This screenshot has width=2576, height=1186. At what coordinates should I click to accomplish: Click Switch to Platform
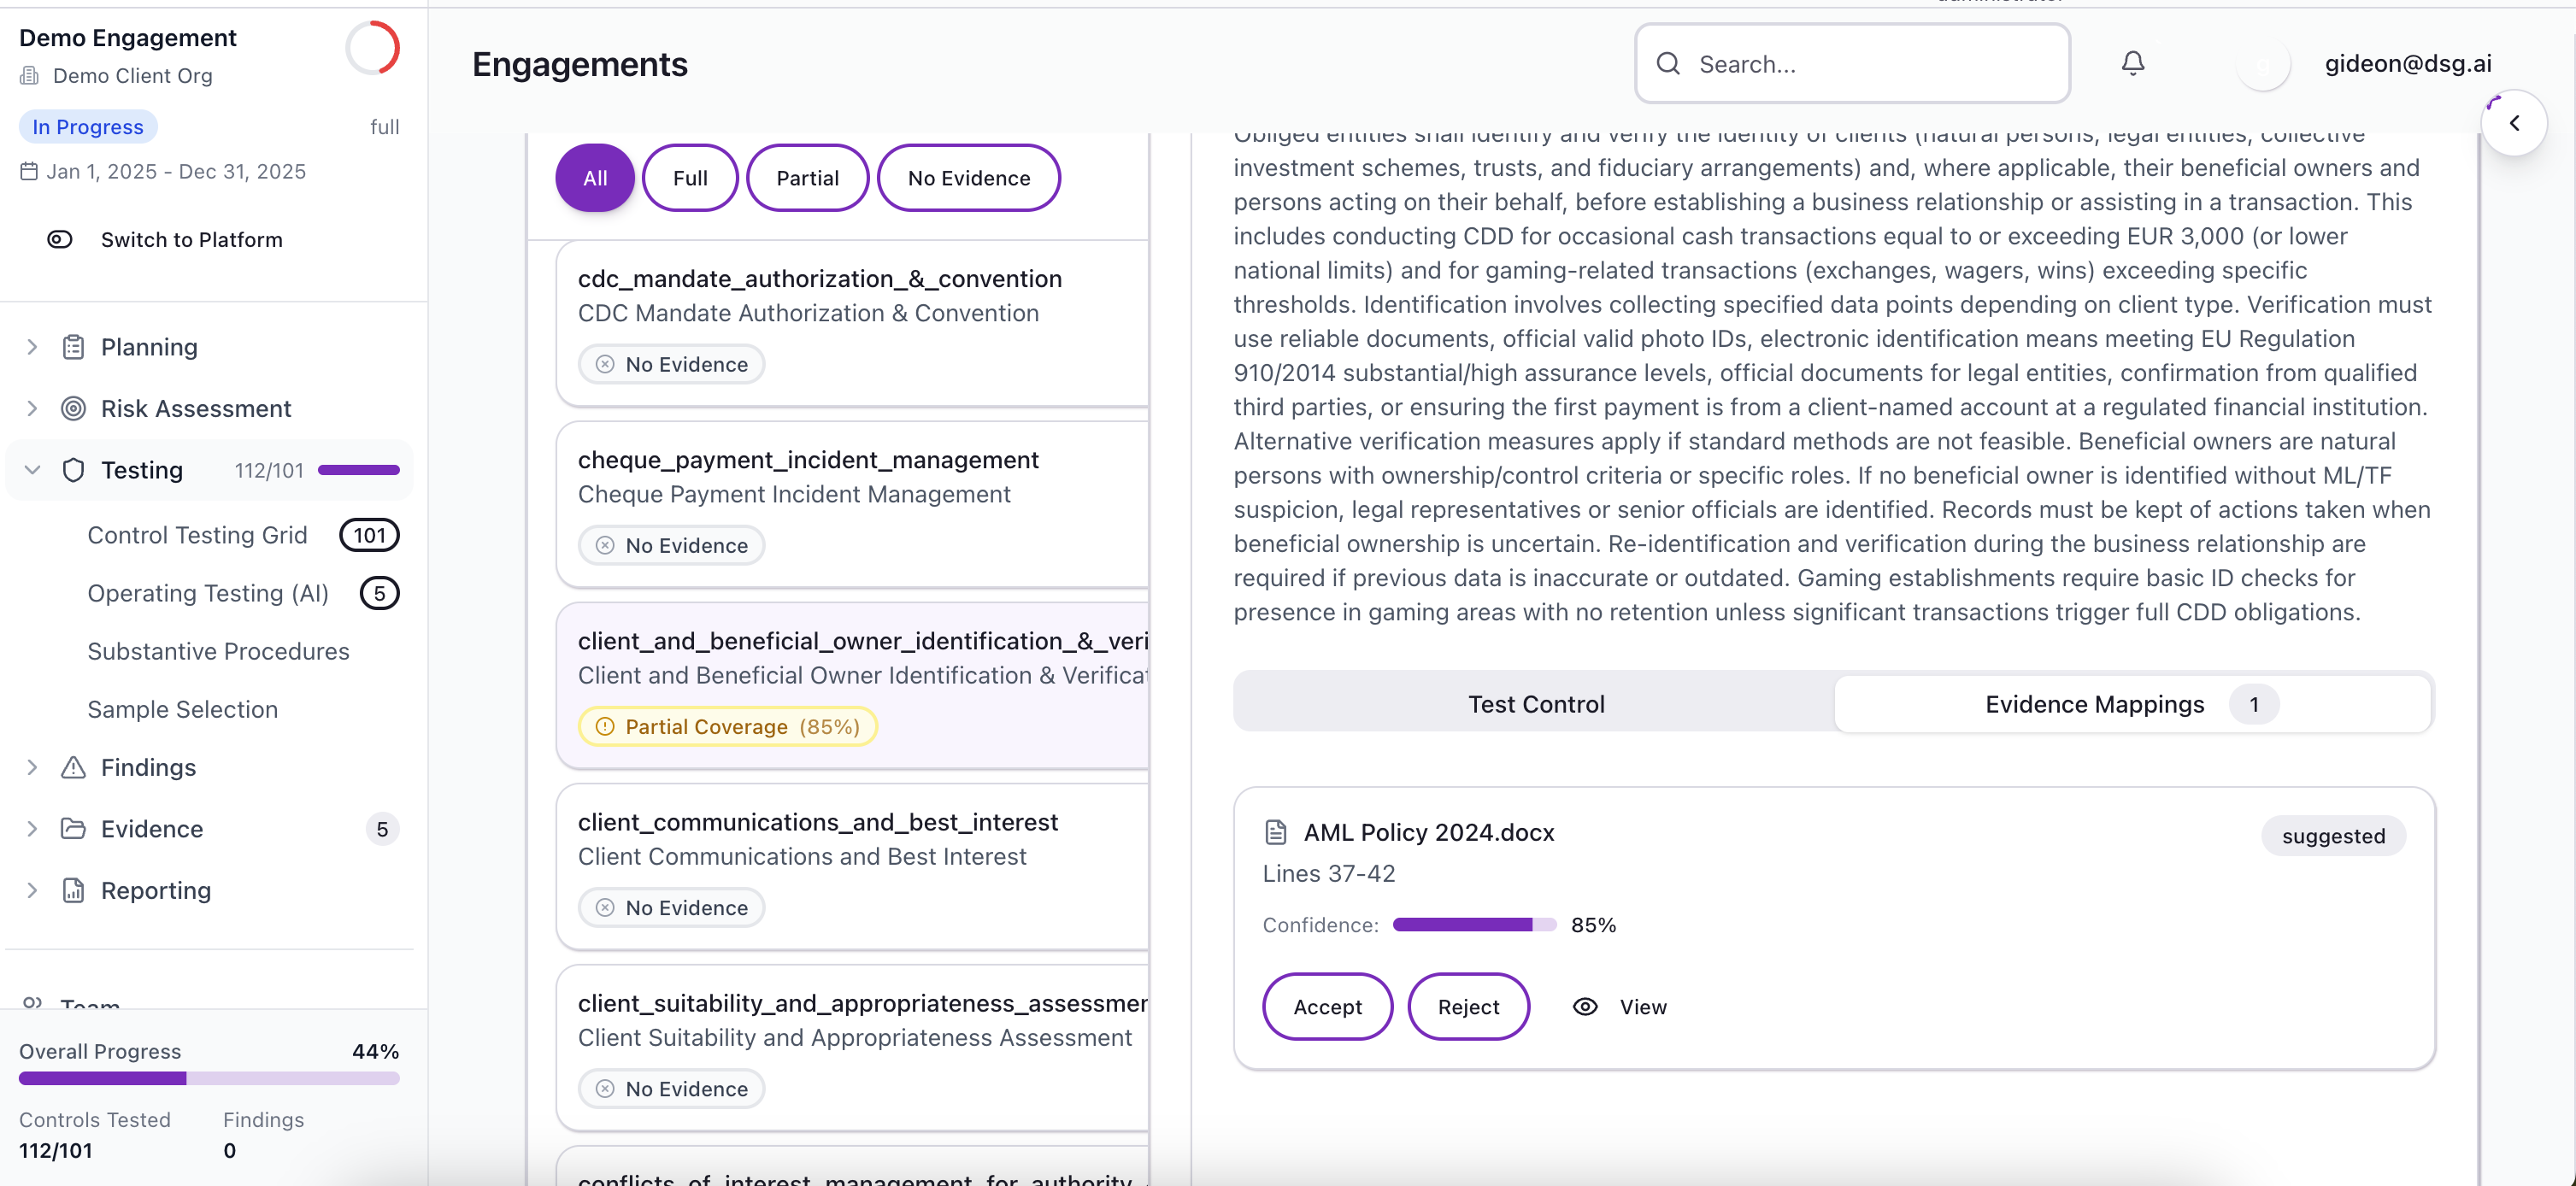(x=191, y=240)
